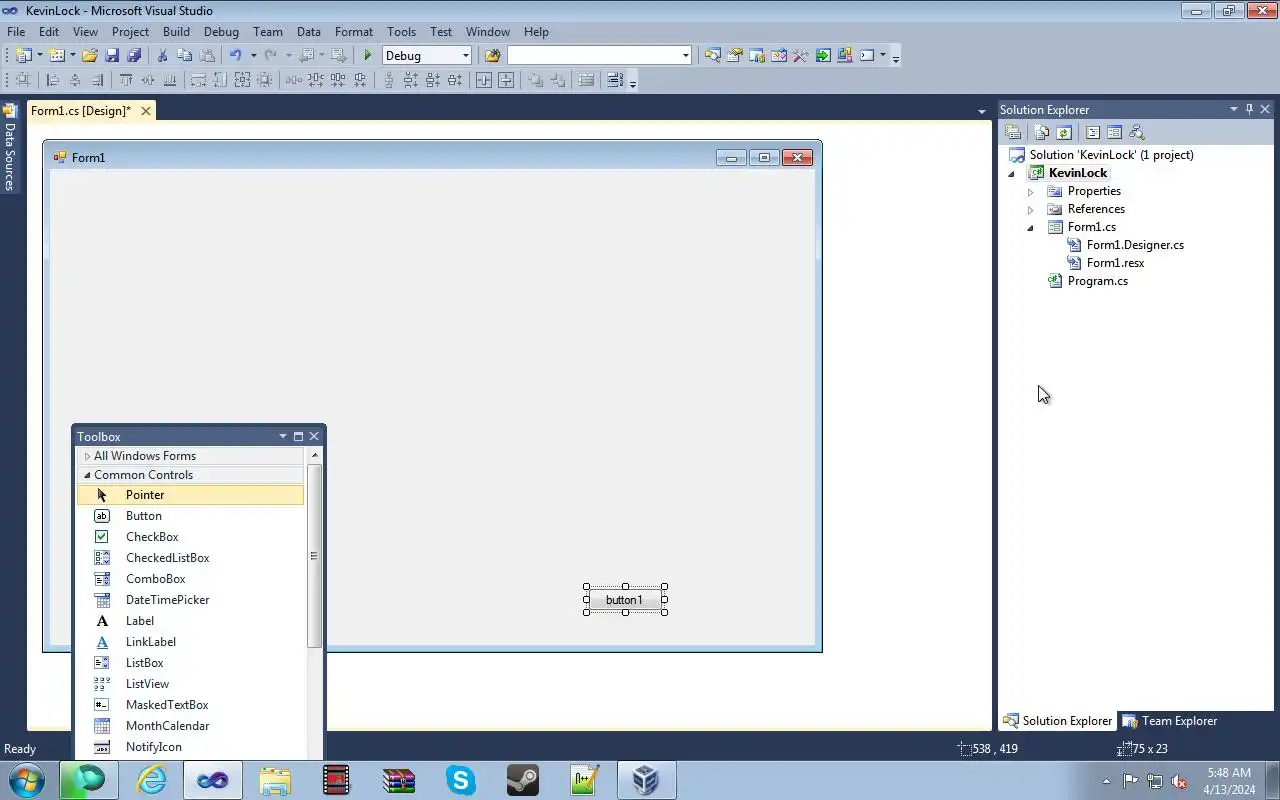The image size is (1280, 800).
Task: Select the CheckBox control in Toolbox
Action: (x=190, y=537)
